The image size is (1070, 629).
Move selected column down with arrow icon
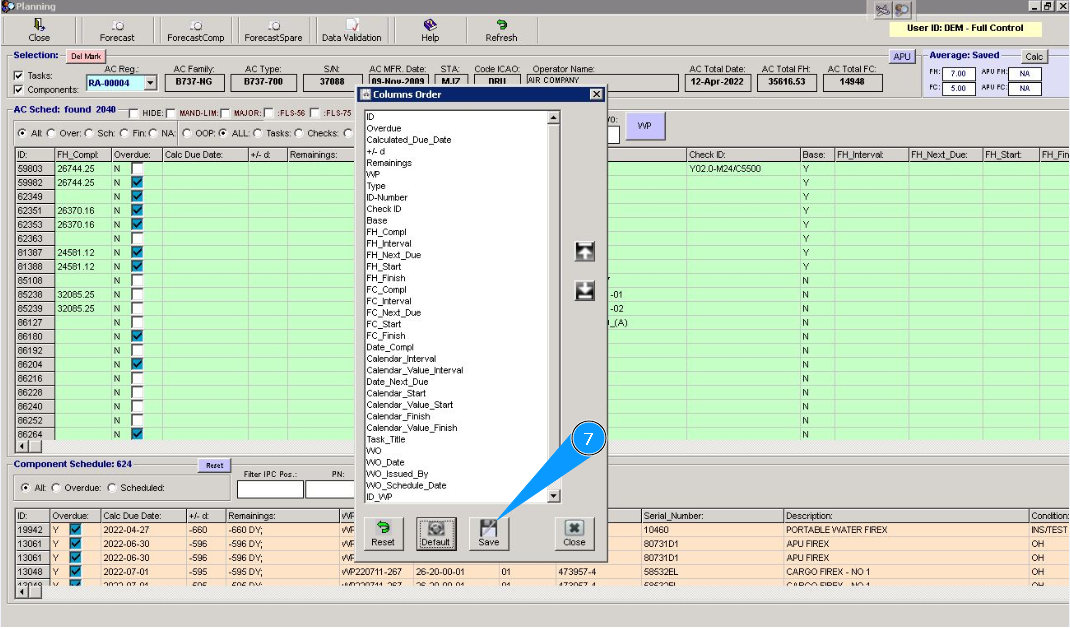(x=585, y=291)
